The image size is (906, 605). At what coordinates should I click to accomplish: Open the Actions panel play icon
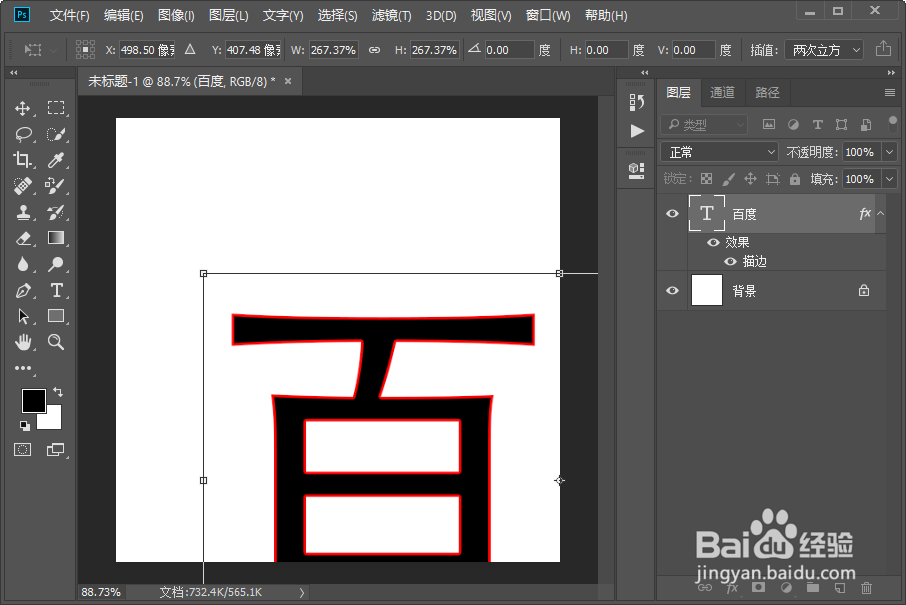click(637, 131)
